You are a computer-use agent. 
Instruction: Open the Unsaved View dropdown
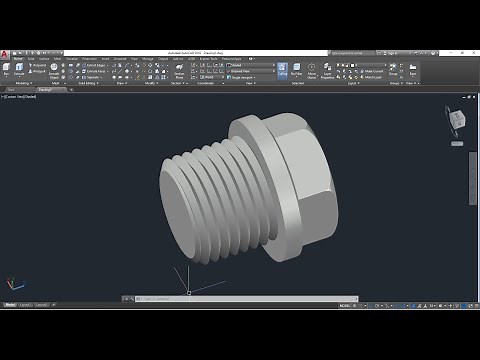click(x=251, y=71)
